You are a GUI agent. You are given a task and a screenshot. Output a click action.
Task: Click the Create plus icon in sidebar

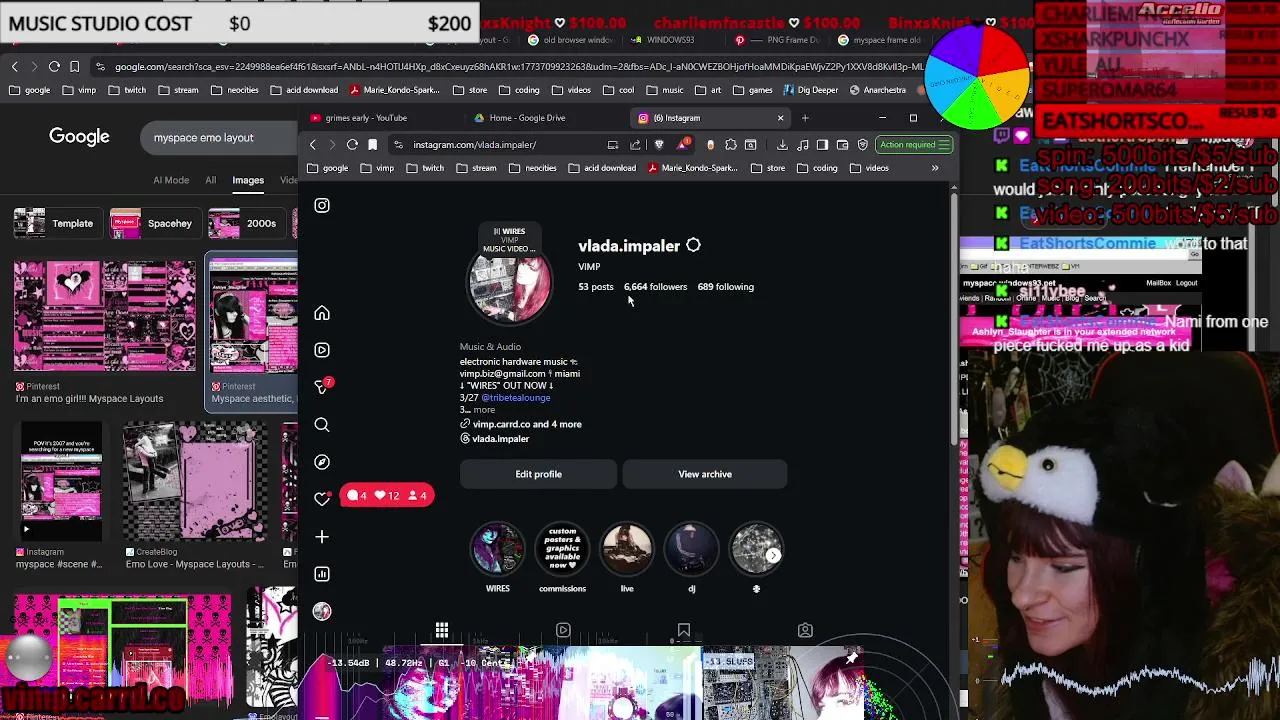322,537
